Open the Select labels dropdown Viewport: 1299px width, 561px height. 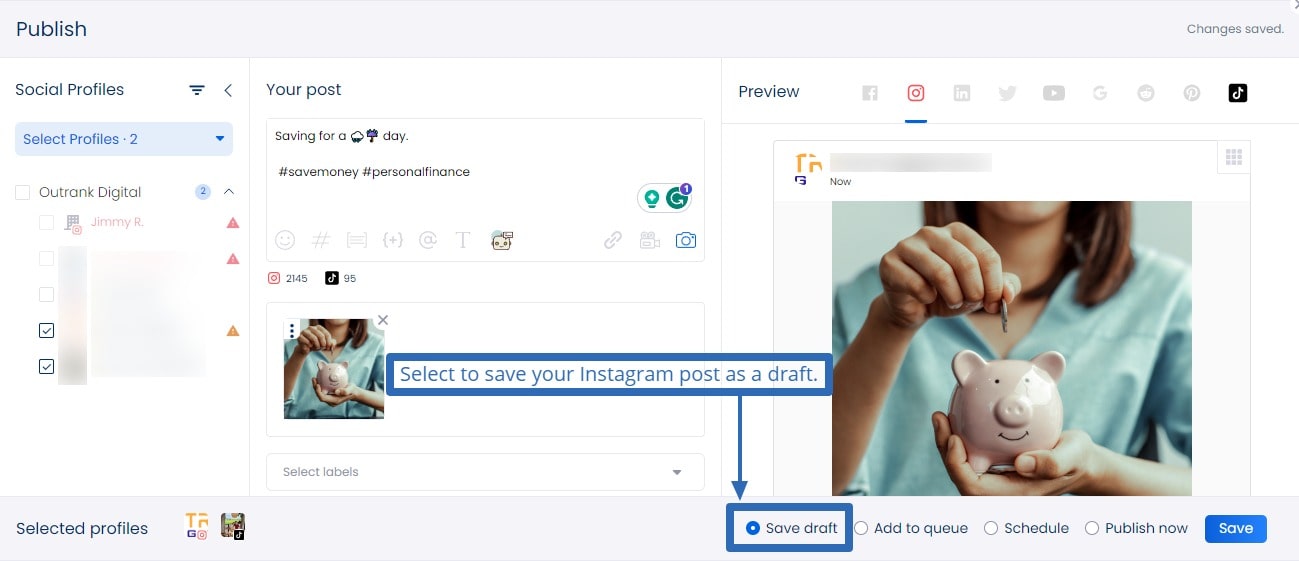pyautogui.click(x=485, y=472)
